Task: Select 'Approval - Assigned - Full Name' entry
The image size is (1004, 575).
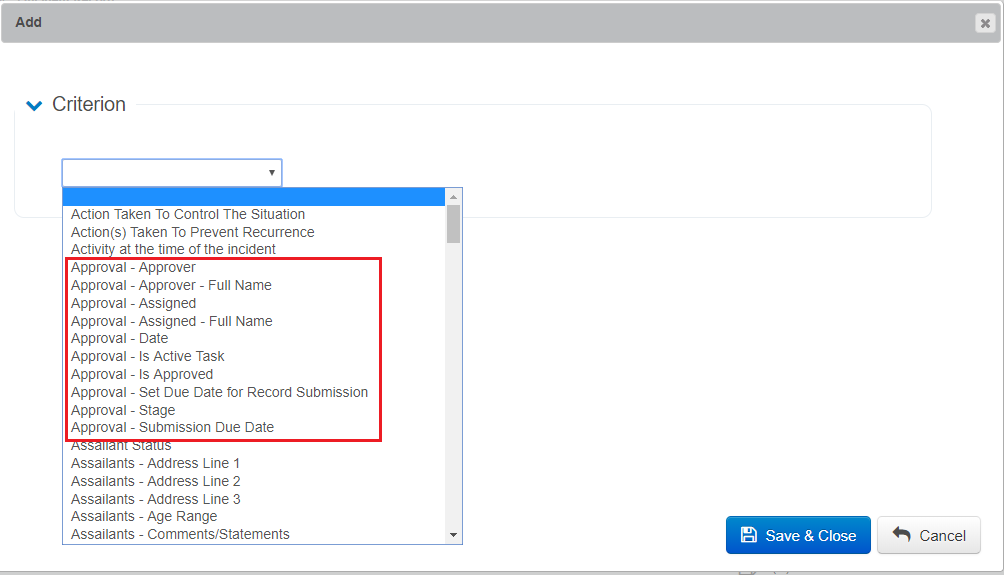Action: click(171, 321)
